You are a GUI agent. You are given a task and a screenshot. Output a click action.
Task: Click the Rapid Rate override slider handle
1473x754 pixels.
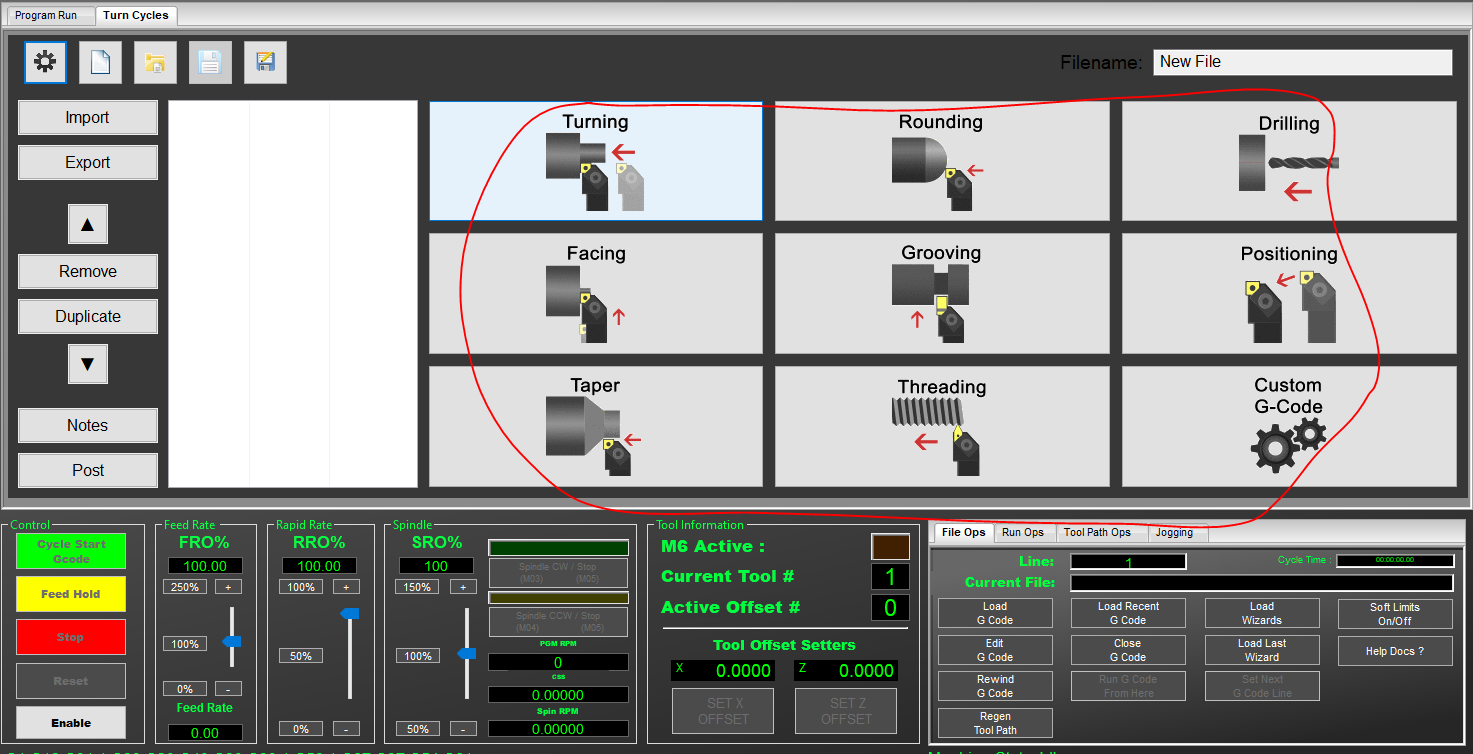click(349, 613)
